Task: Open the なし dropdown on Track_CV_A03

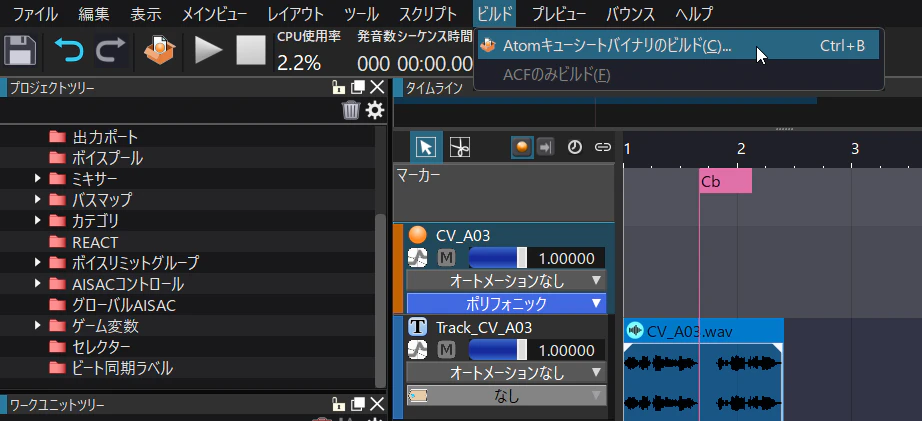Action: (x=506, y=396)
